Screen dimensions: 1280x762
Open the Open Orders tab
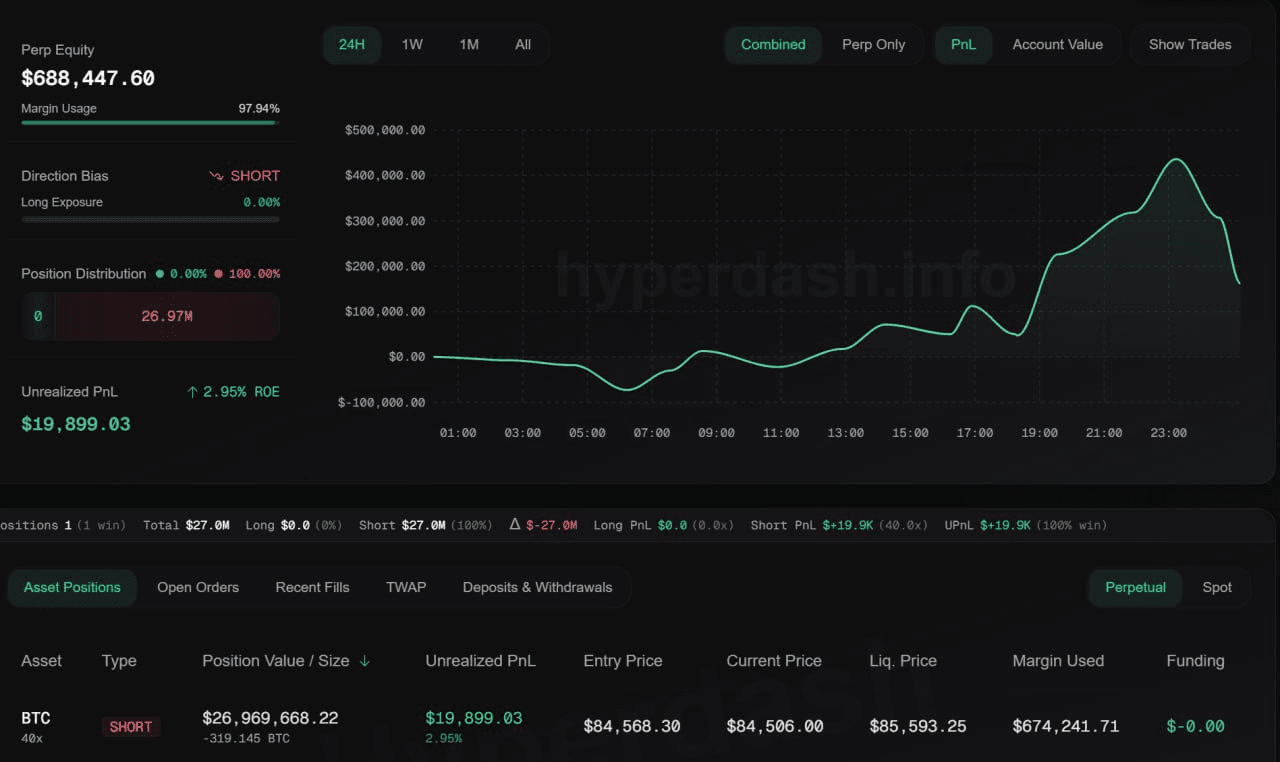(198, 587)
